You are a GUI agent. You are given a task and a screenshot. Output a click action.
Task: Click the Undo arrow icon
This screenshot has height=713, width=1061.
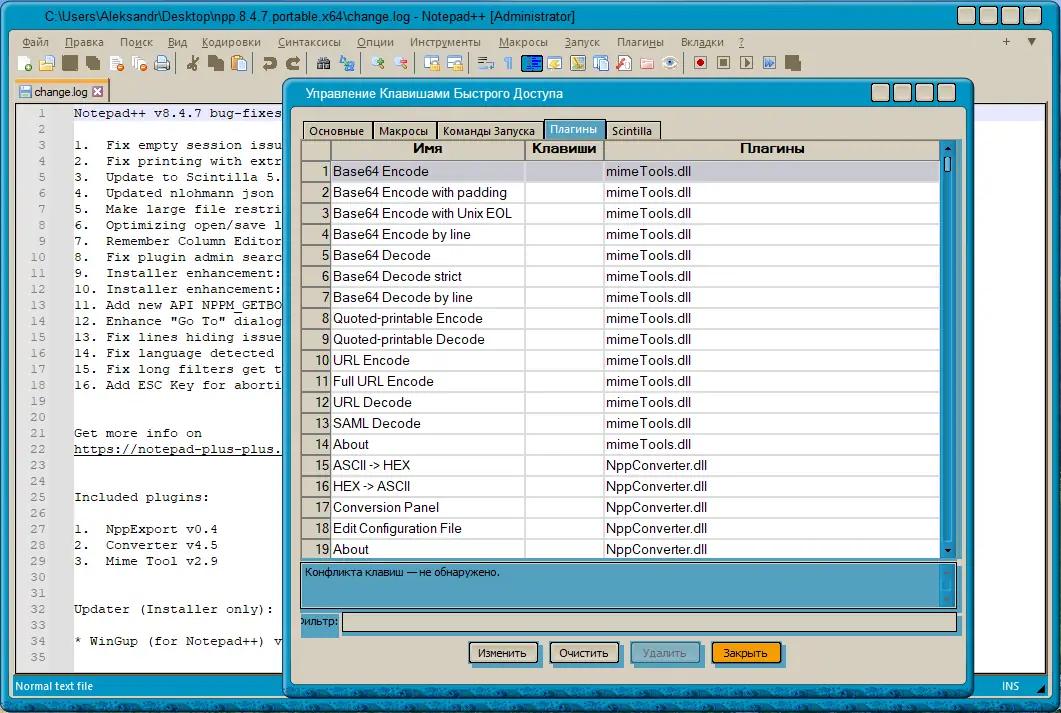[269, 63]
